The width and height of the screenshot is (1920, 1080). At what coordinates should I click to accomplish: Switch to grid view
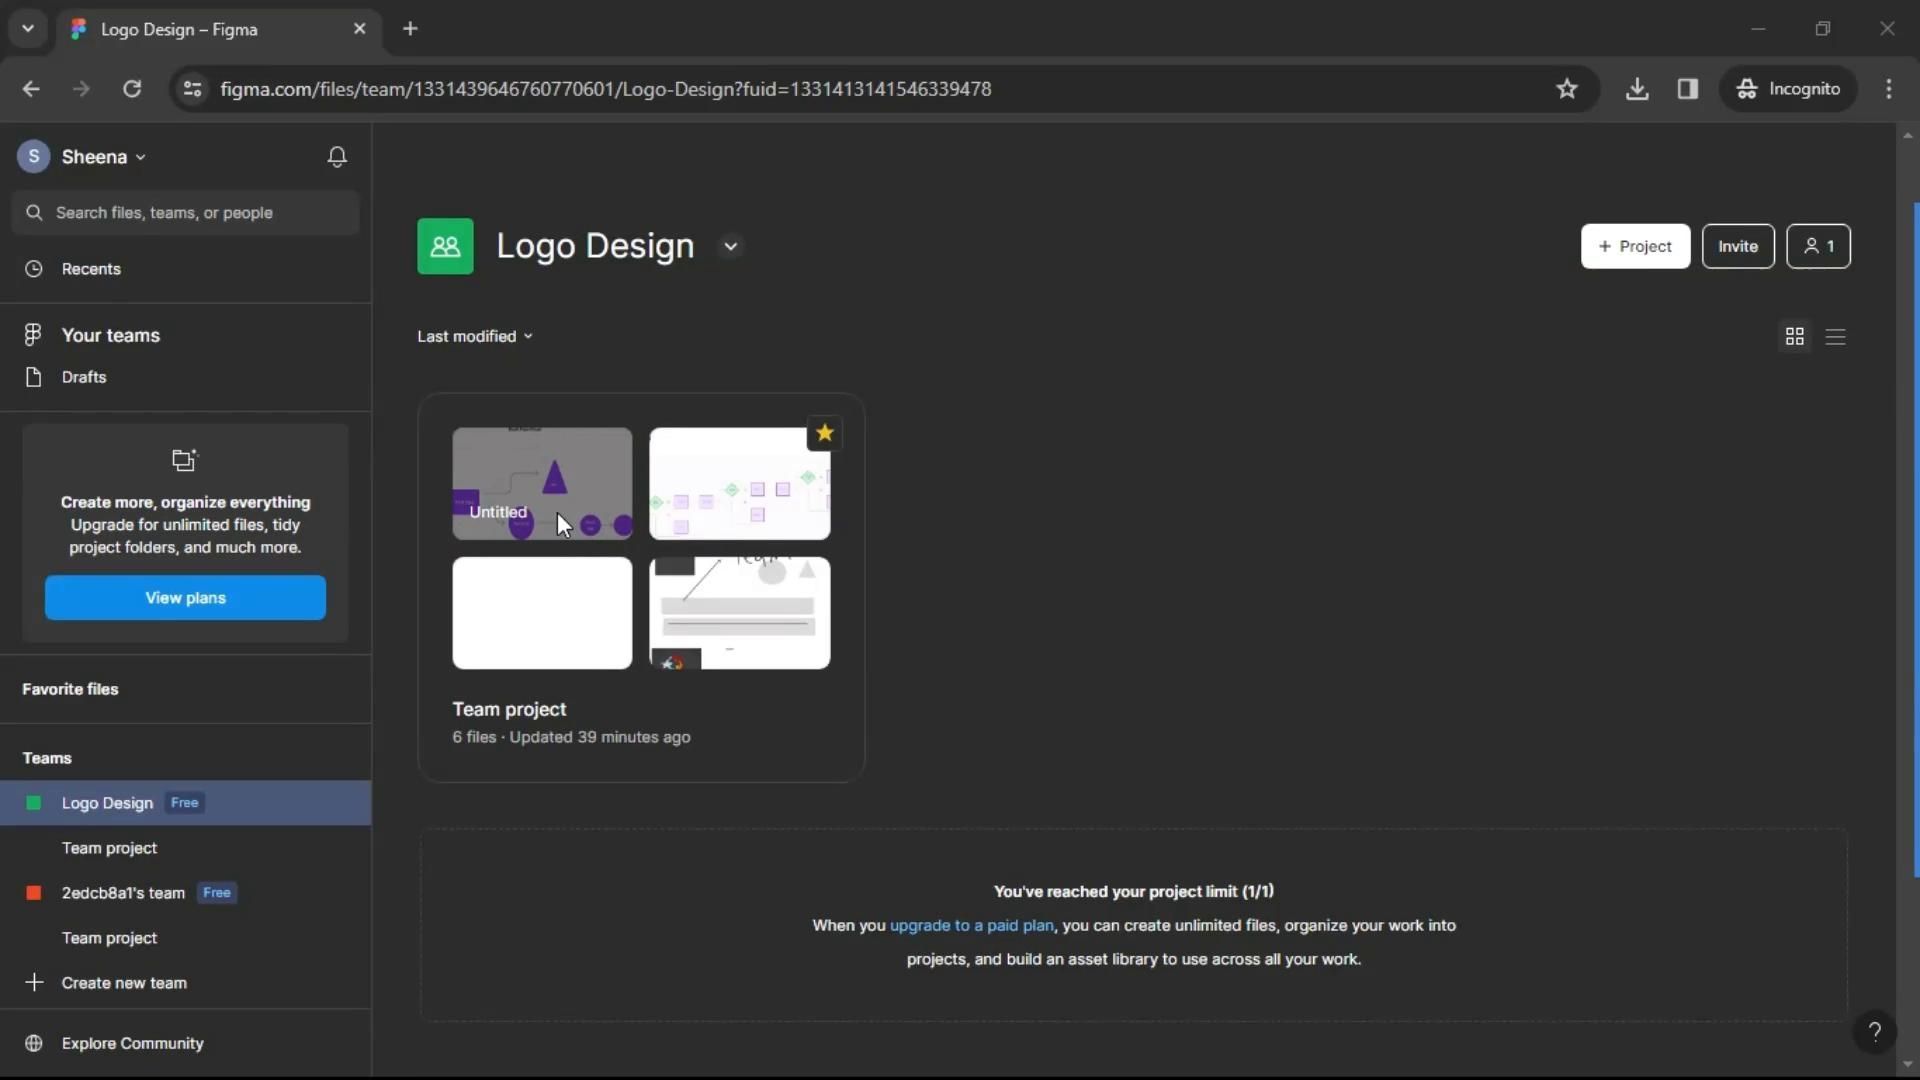point(1795,337)
